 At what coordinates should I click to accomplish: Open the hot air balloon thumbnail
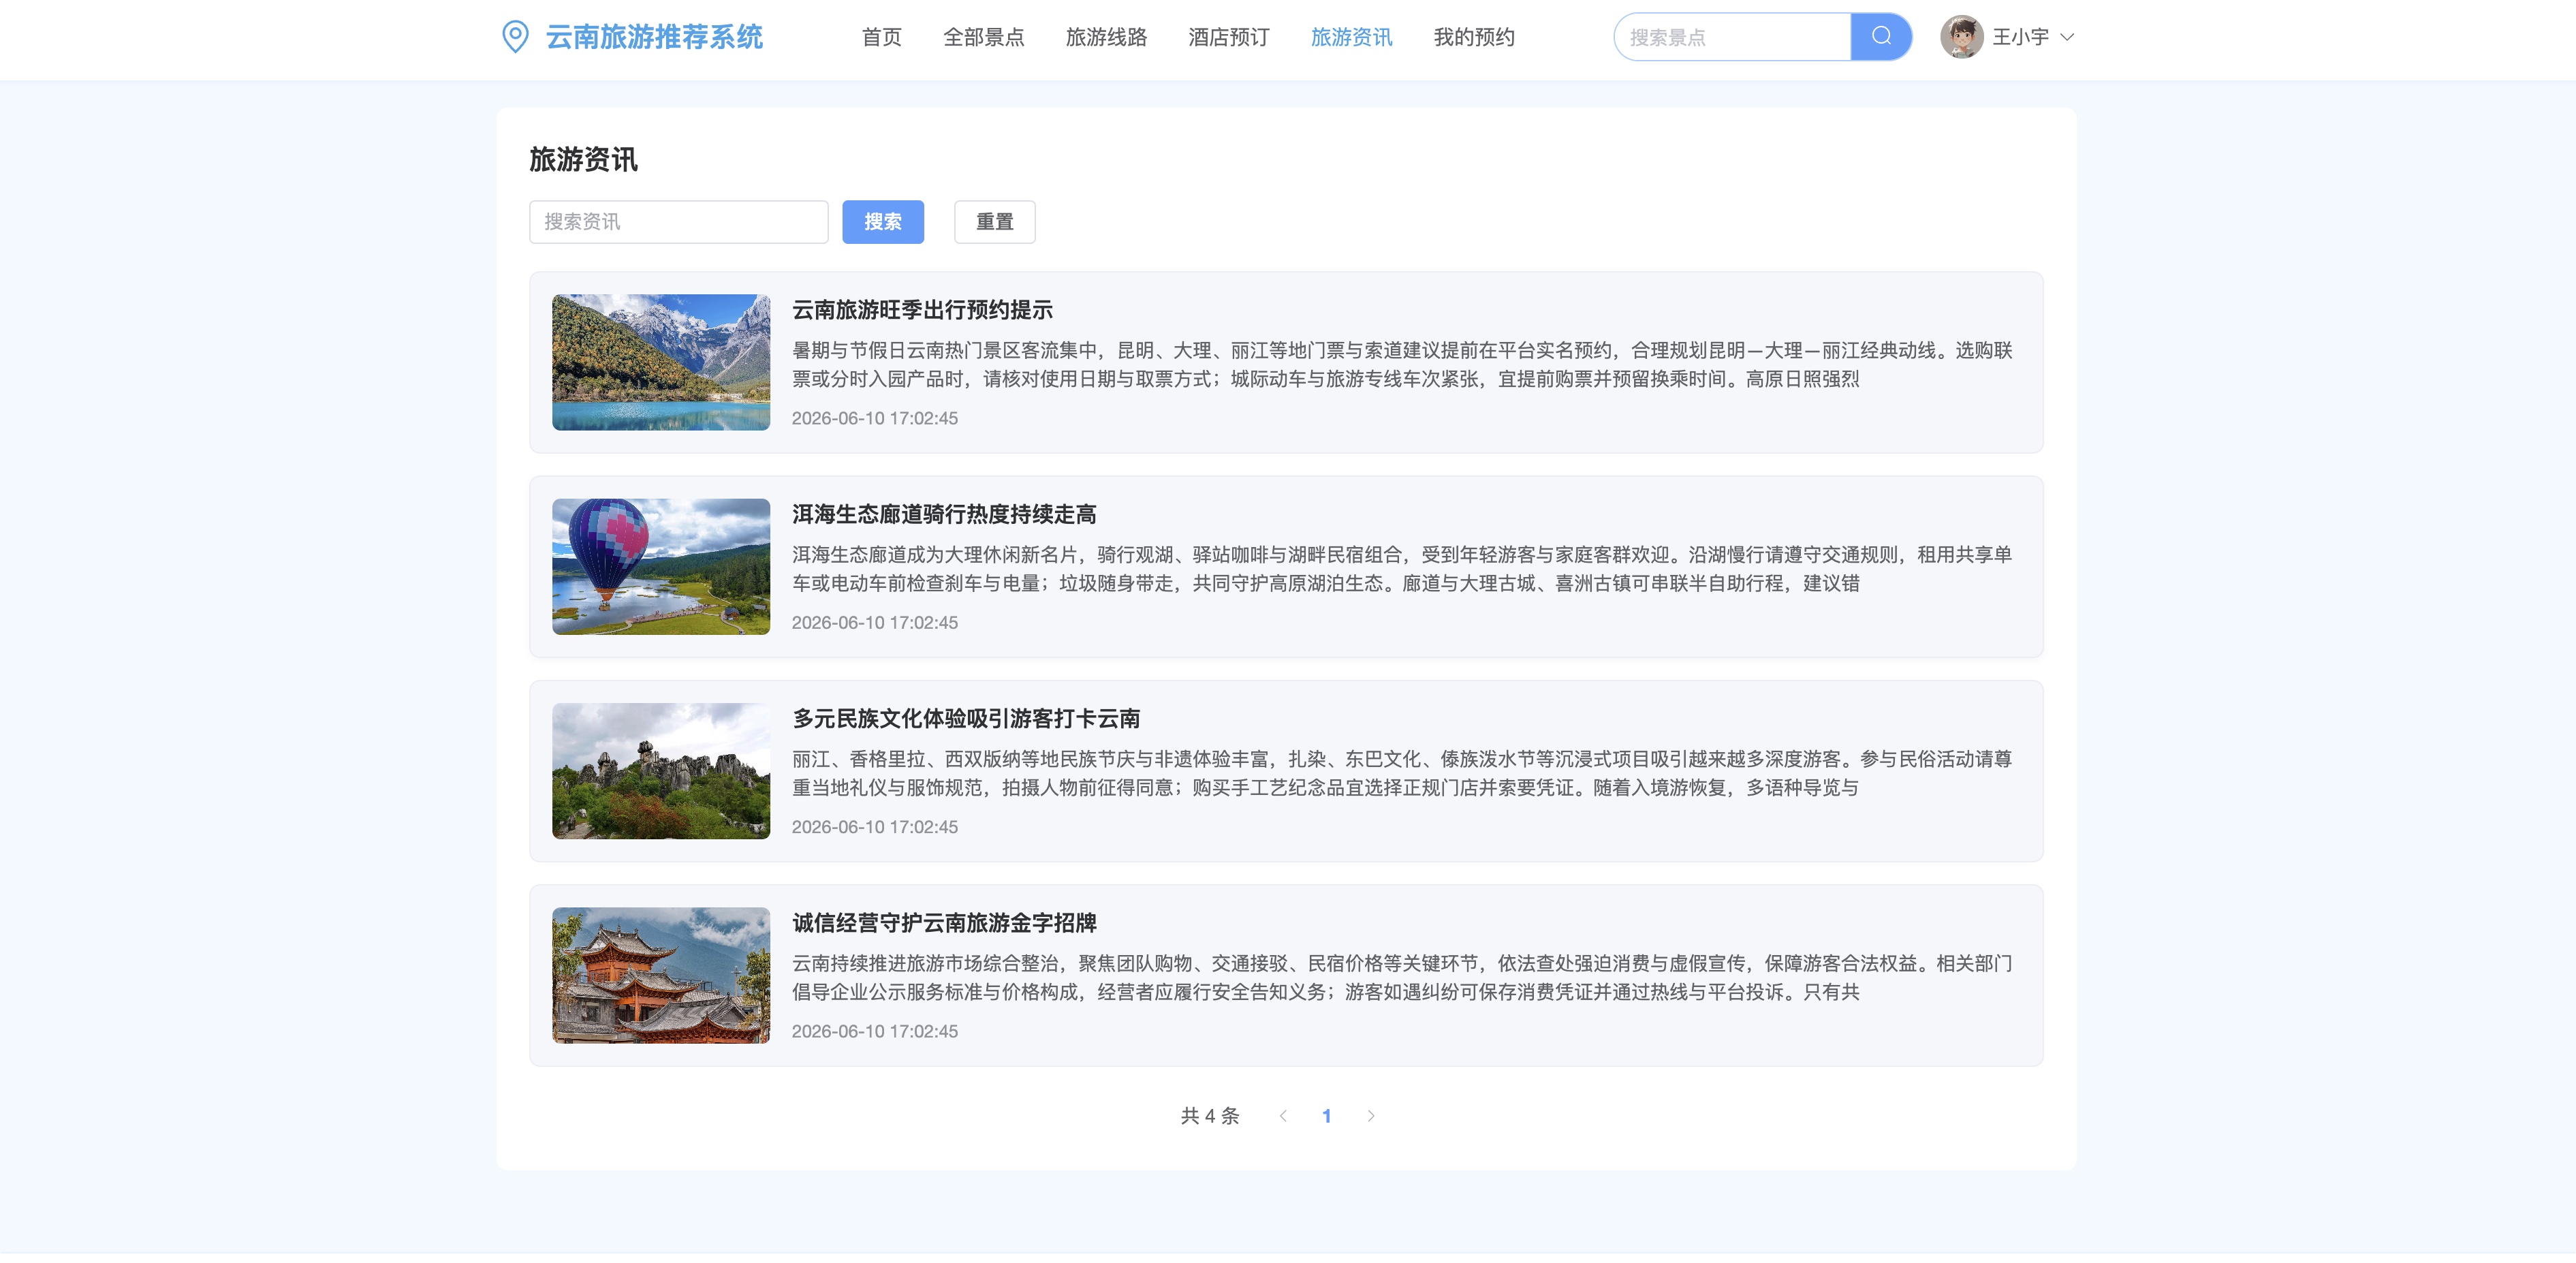(661, 566)
